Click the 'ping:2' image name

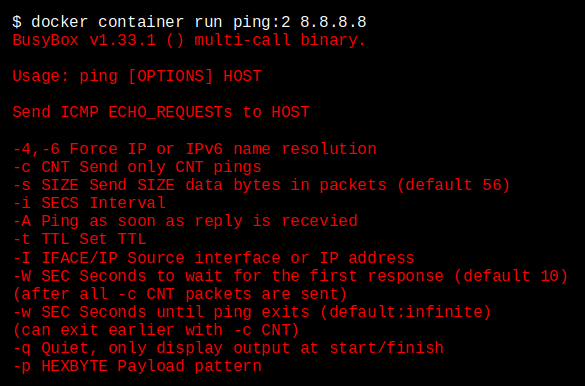click(262, 22)
